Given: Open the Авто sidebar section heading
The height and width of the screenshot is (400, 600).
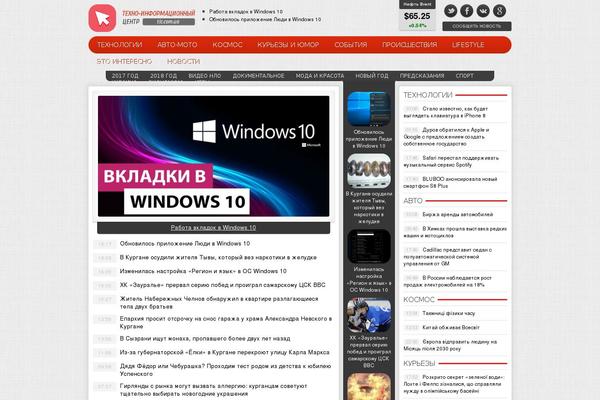Looking at the screenshot, I should point(413,201).
